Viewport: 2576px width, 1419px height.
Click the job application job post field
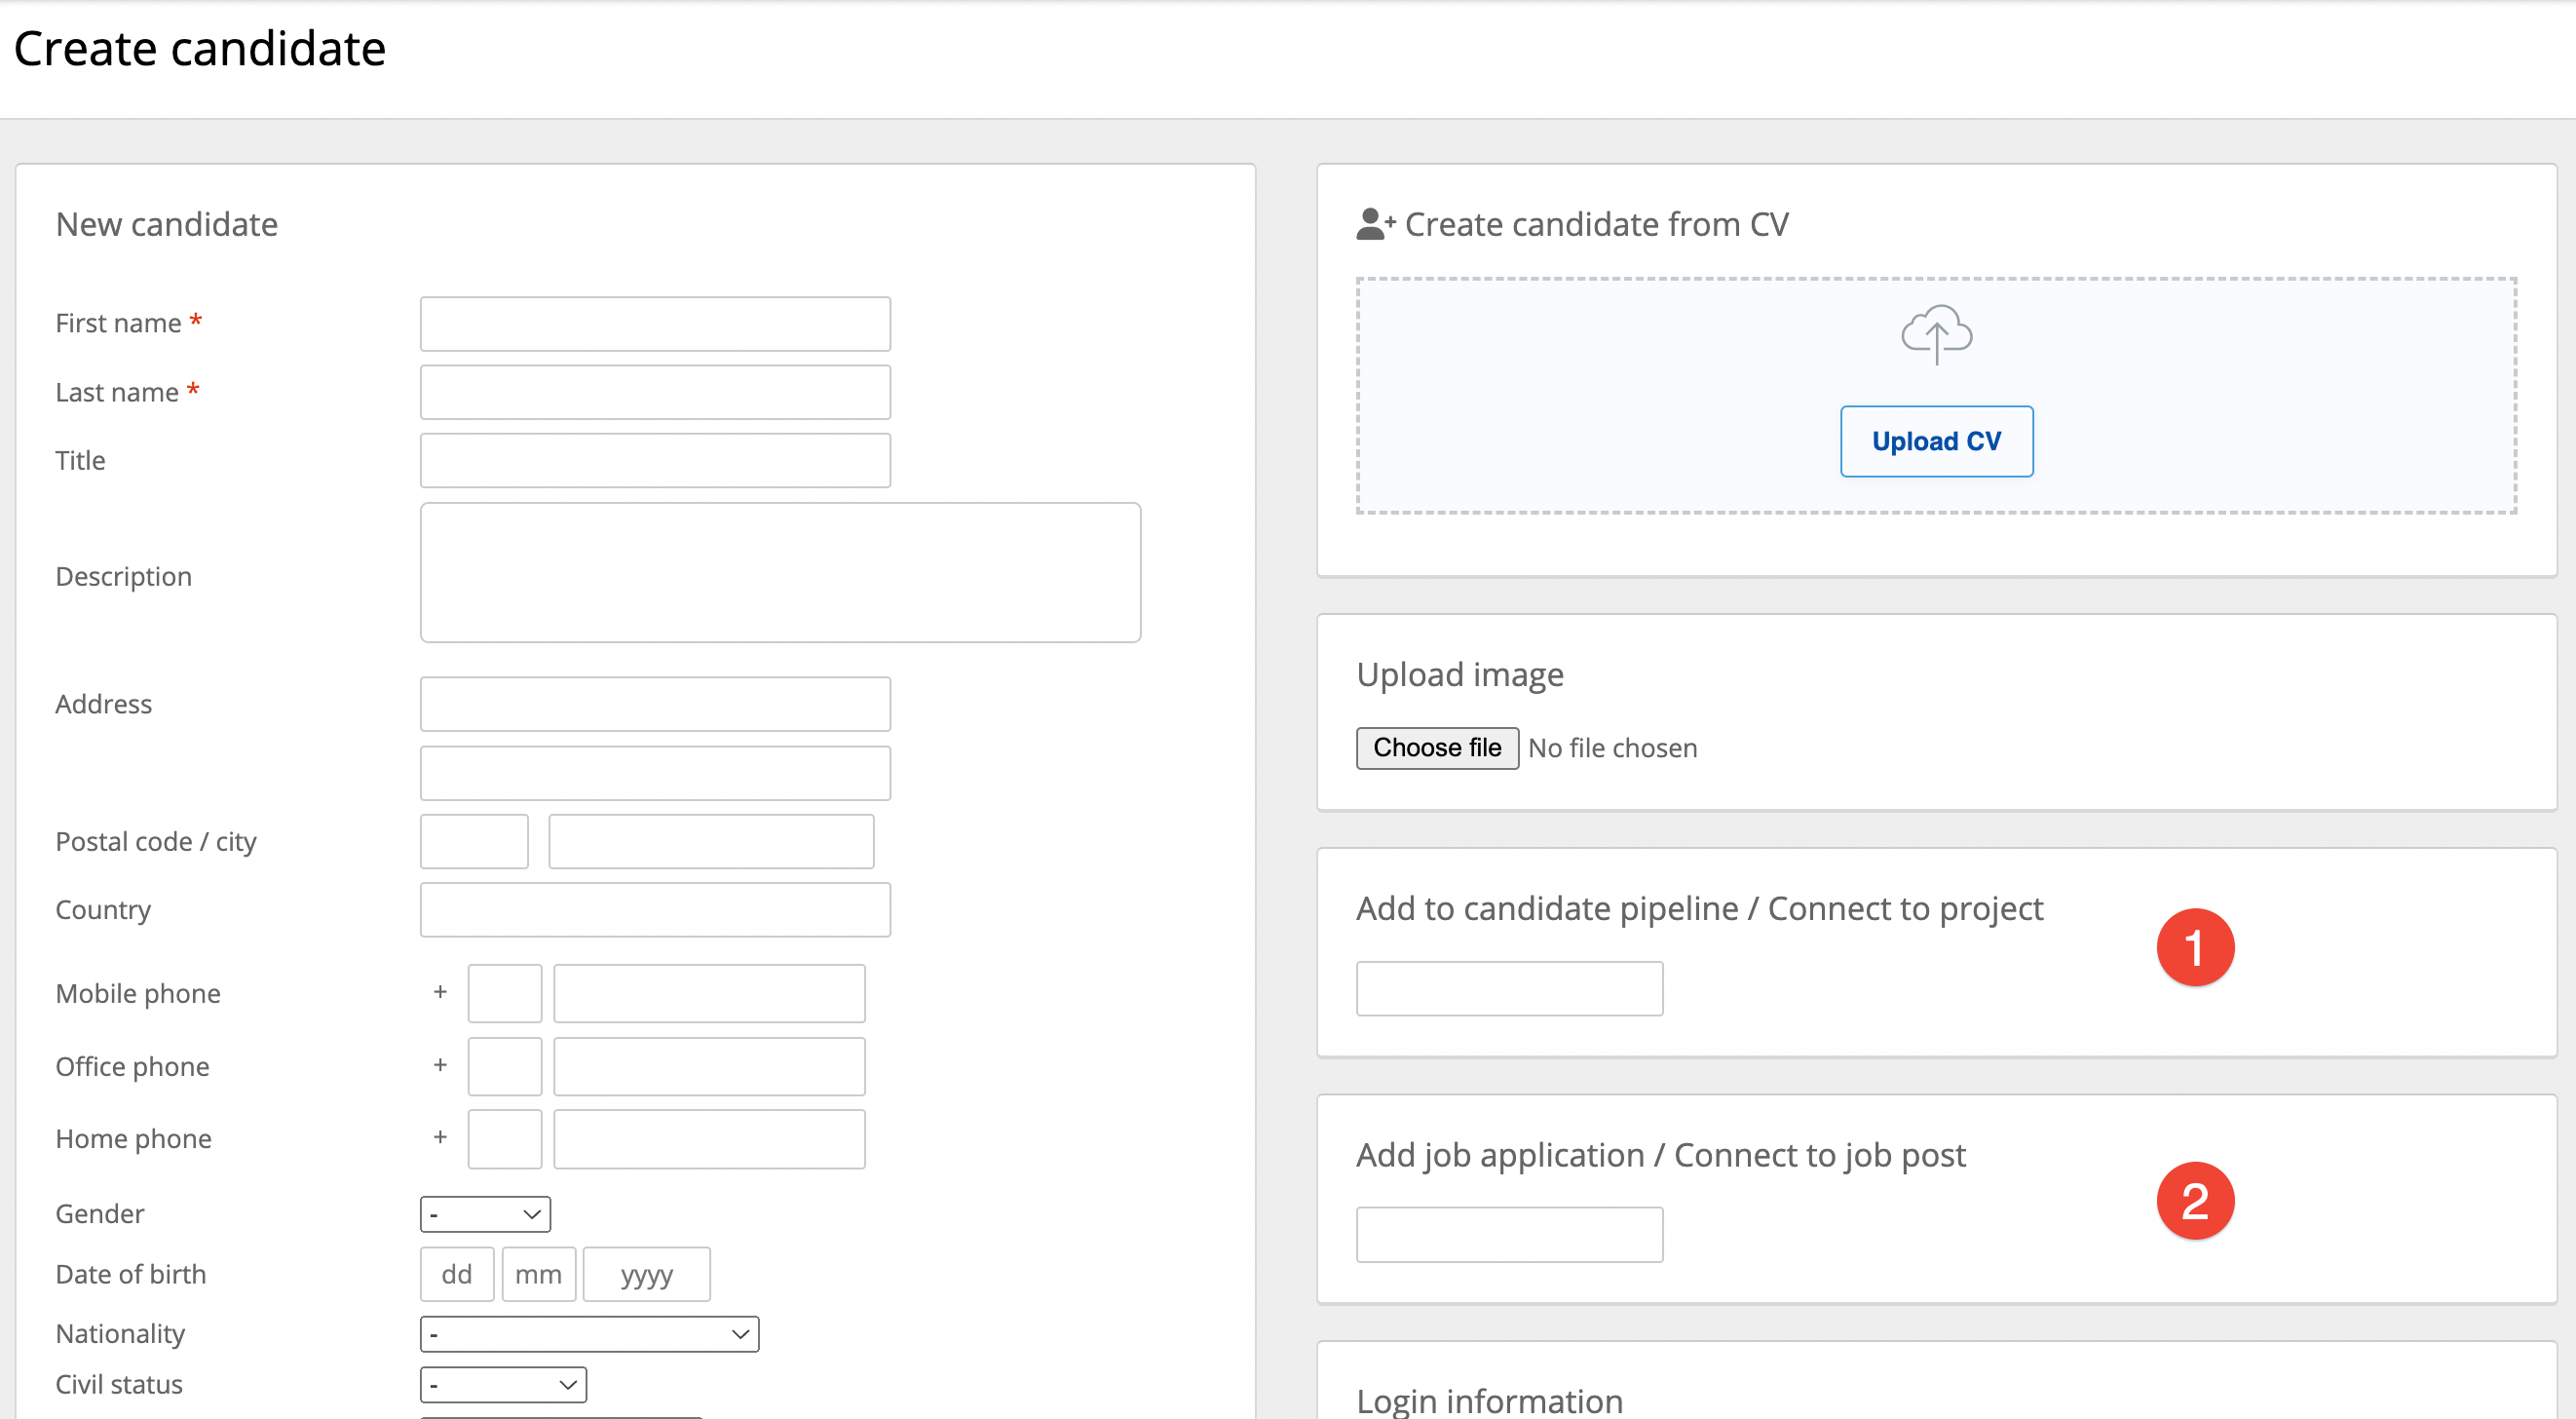(x=1509, y=1235)
